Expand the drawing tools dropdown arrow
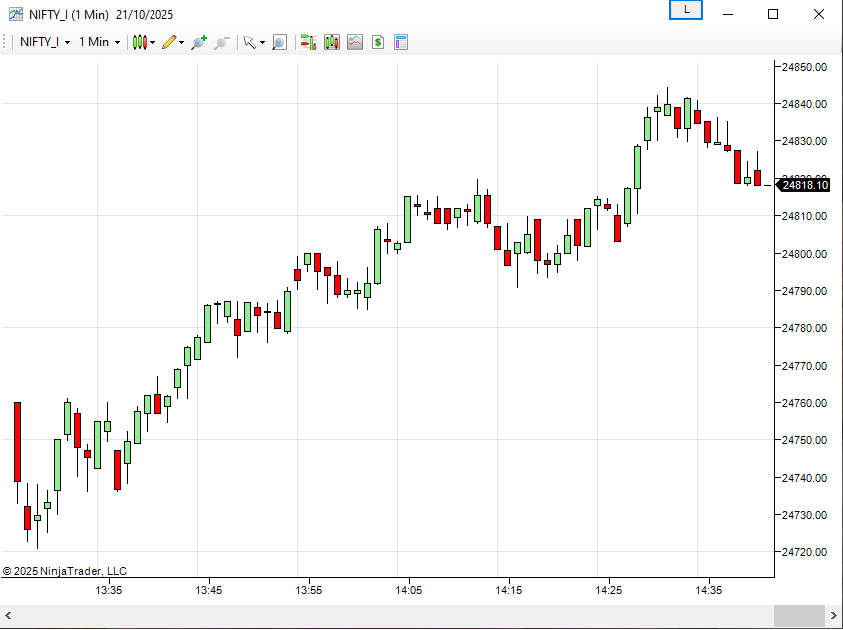 pyautogui.click(x=181, y=43)
